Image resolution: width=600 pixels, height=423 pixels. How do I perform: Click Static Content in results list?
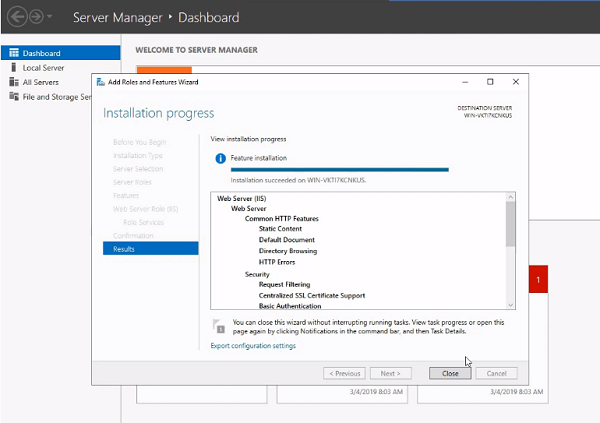280,229
